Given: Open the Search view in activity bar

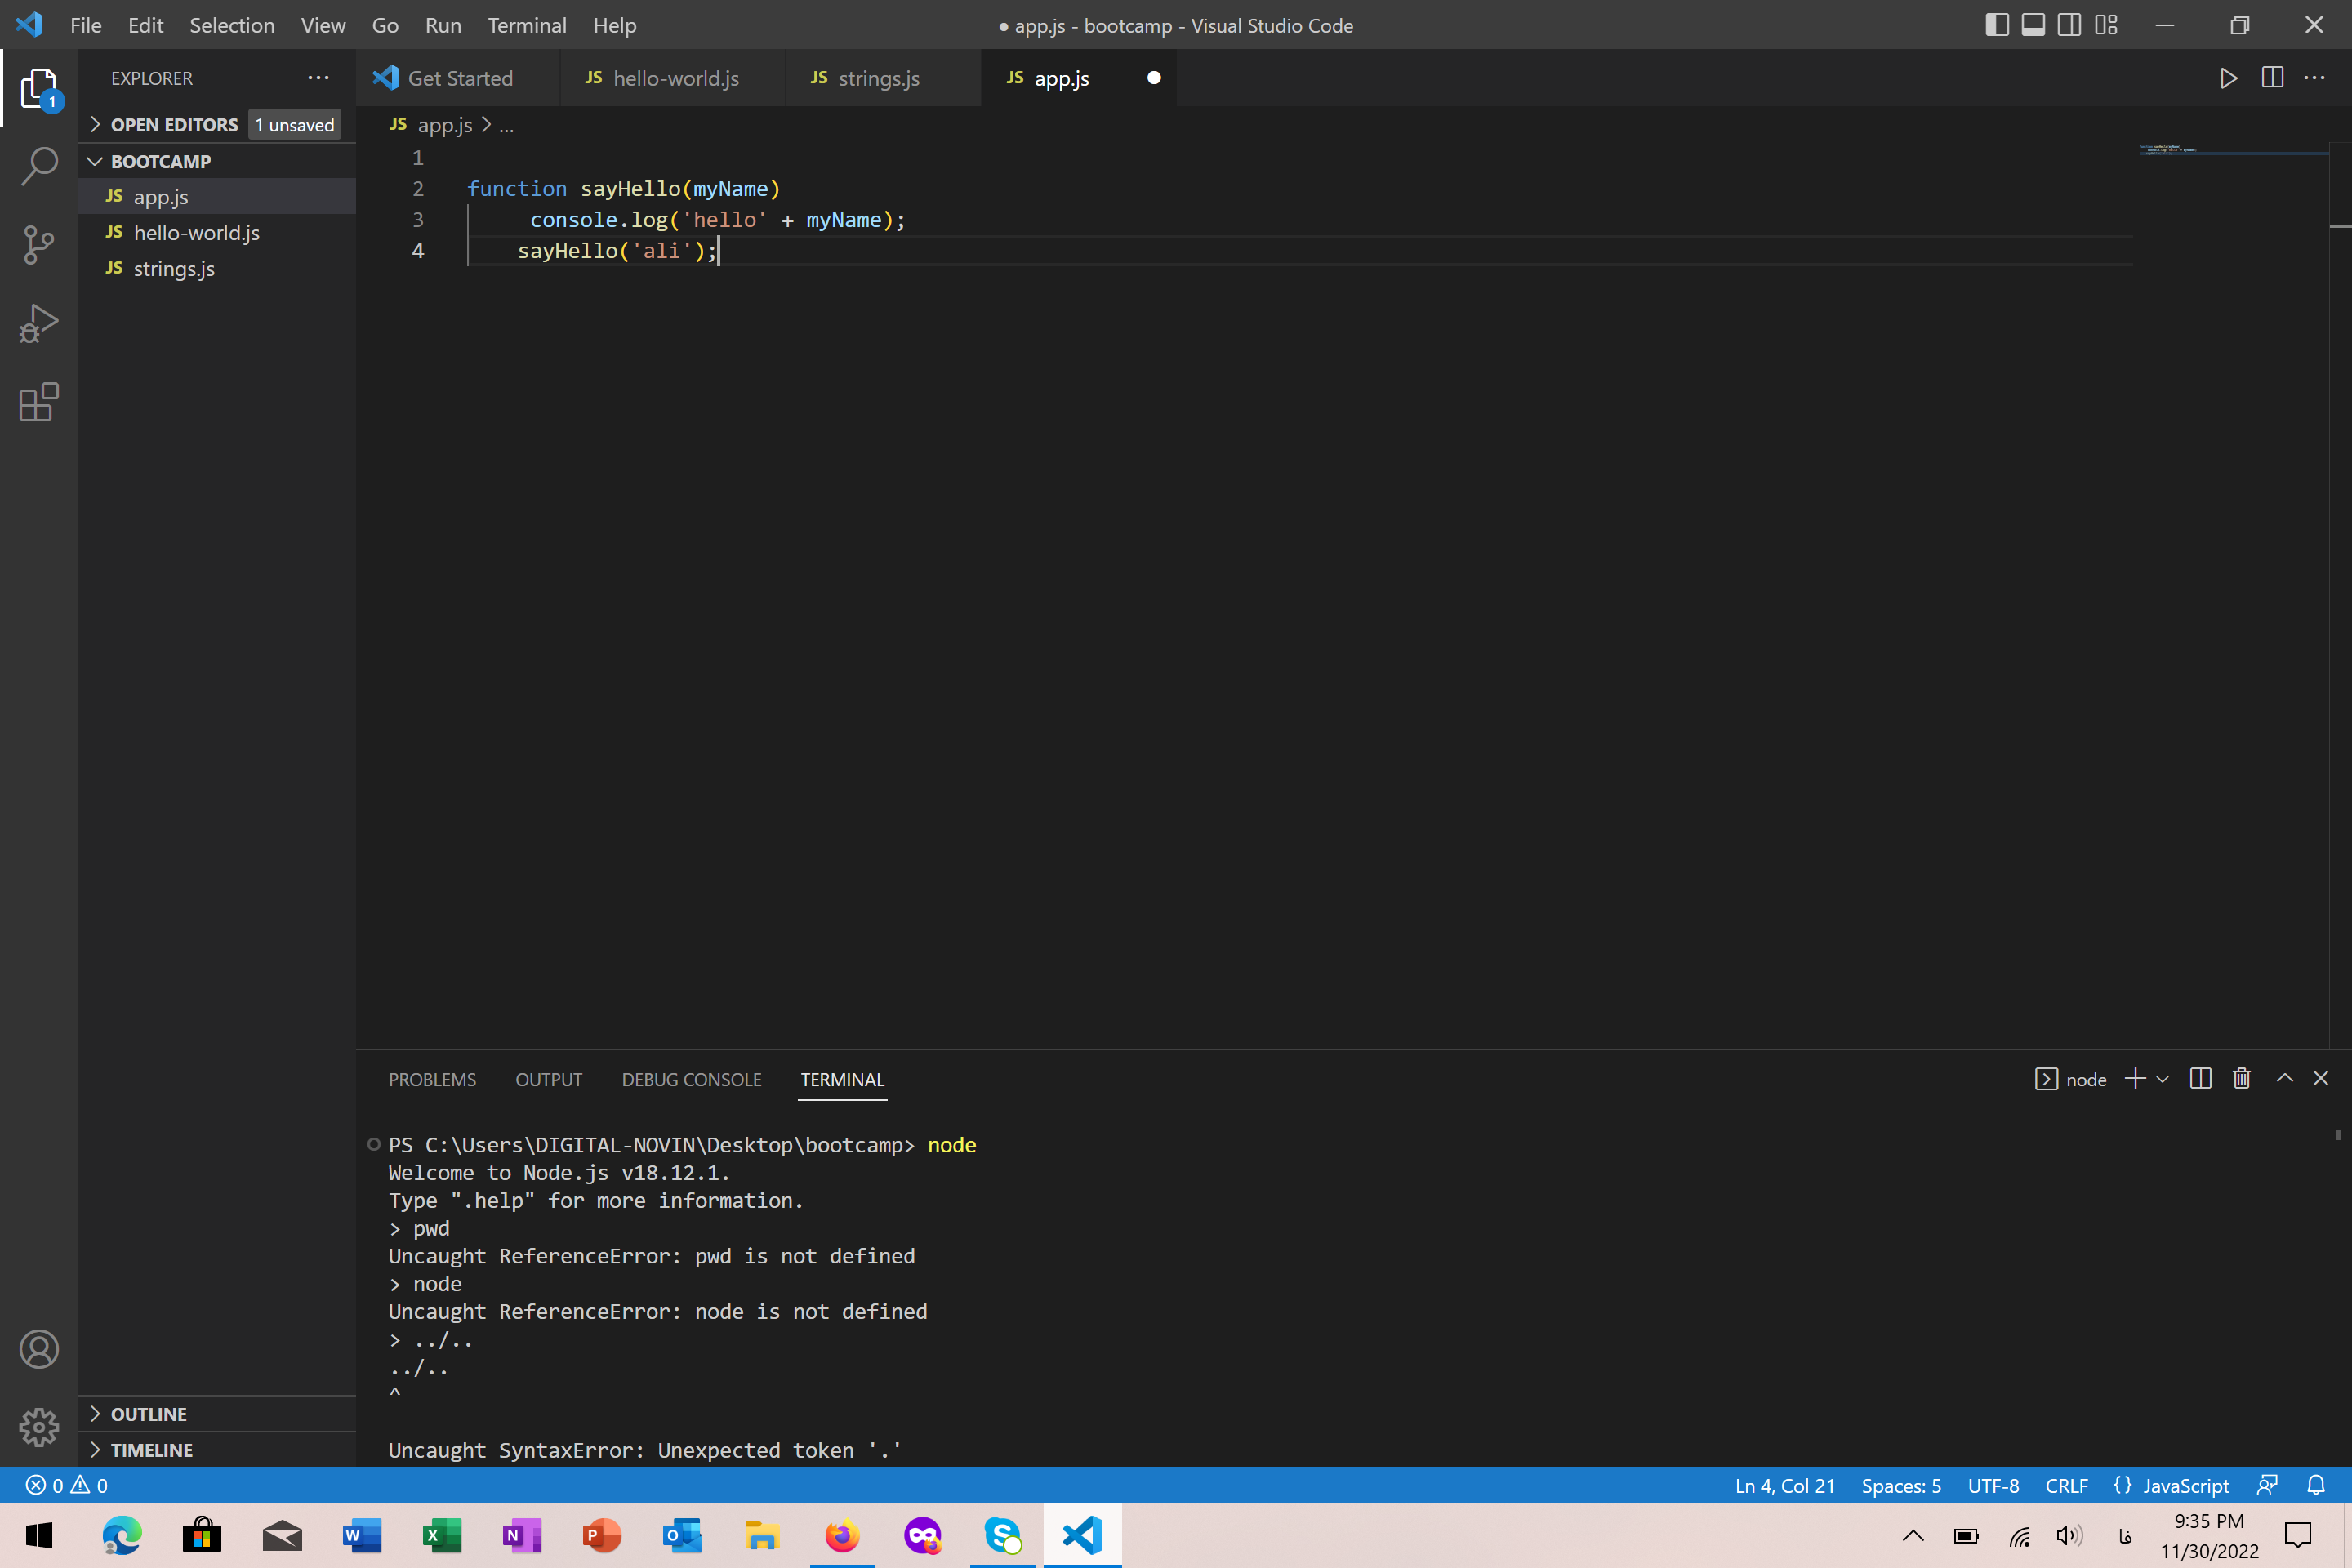Looking at the screenshot, I should coord(39,165).
